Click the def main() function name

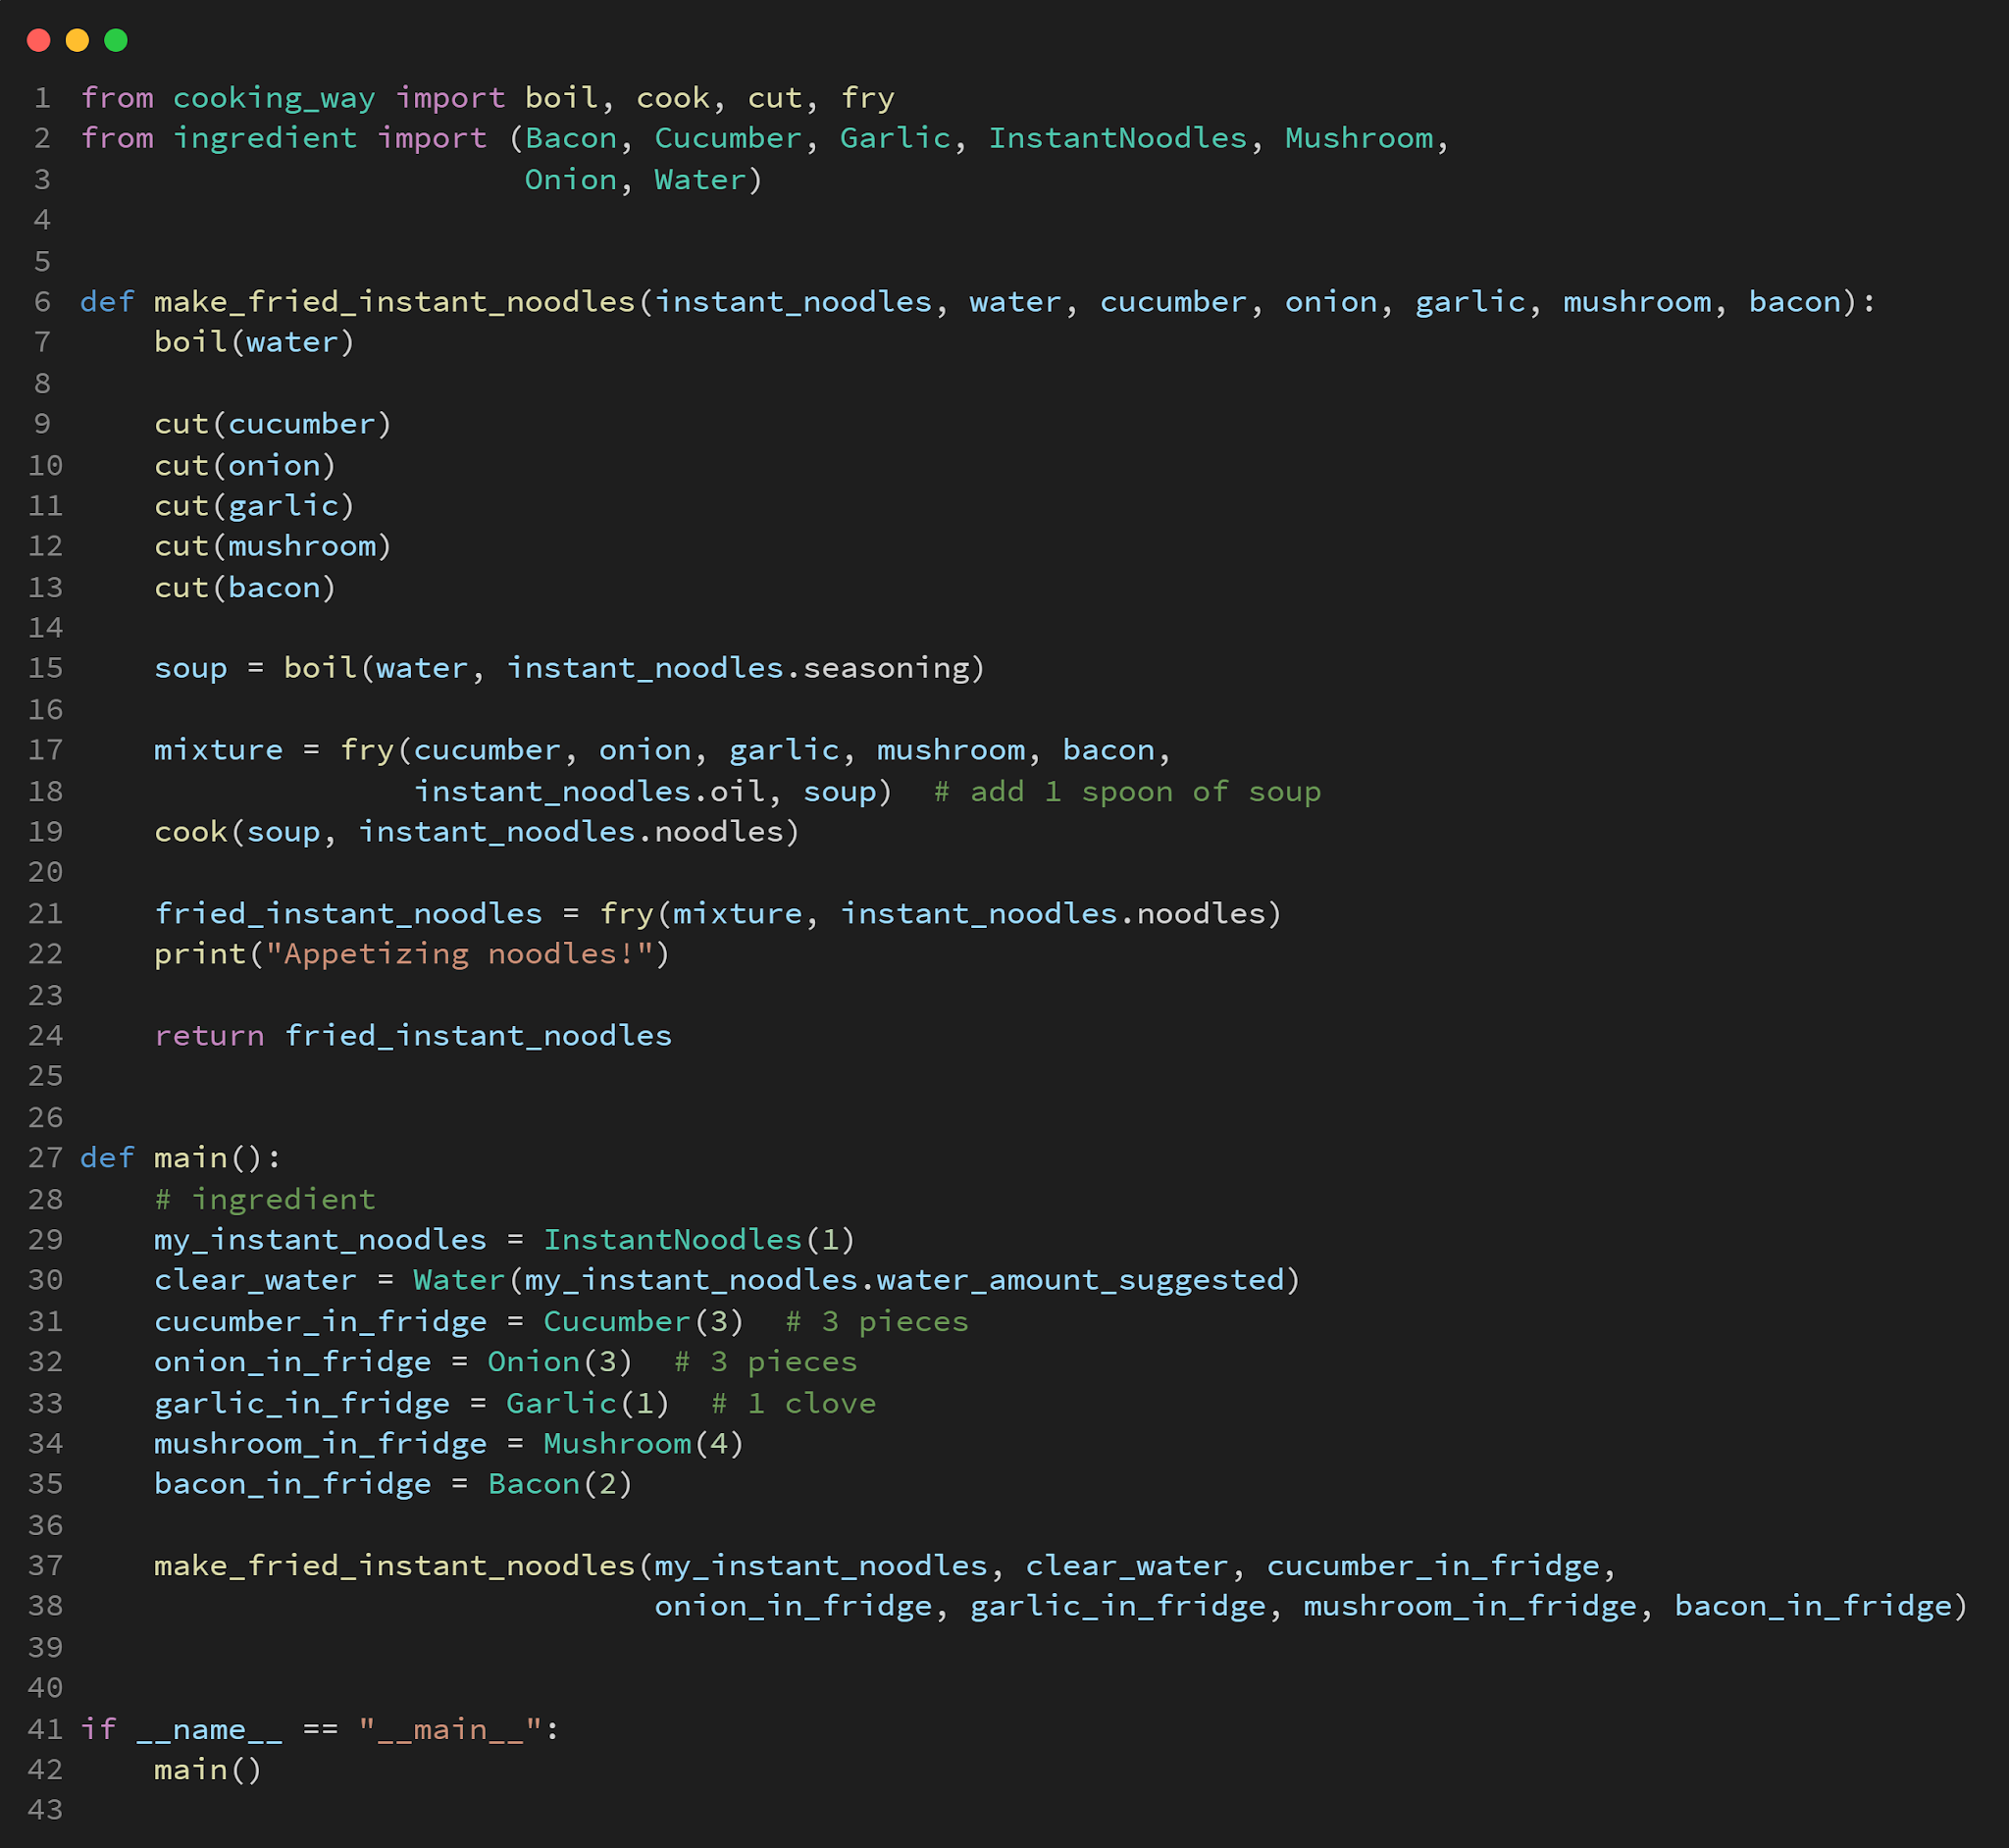pos(190,1157)
